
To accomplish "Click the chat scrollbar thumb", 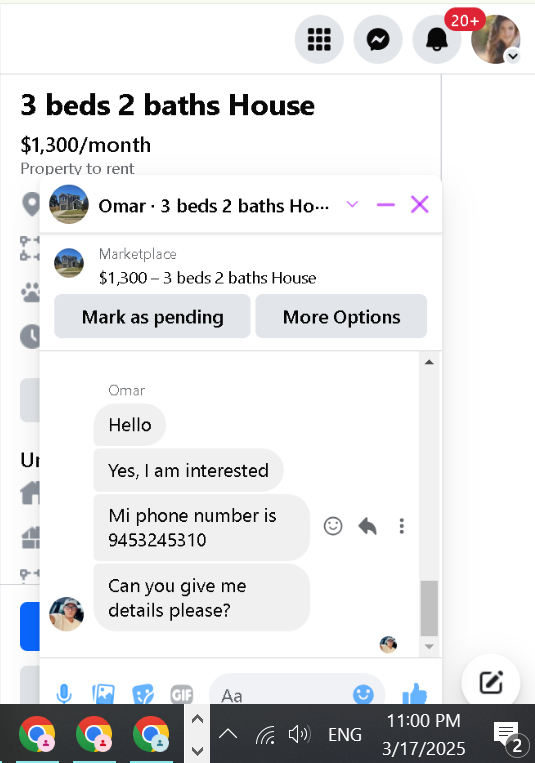I will 429,608.
